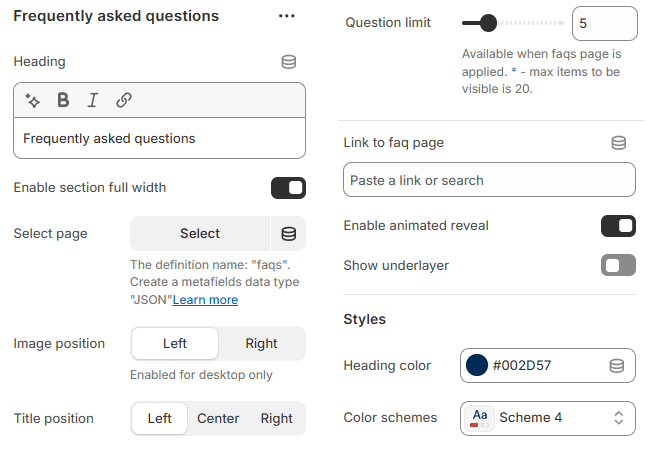Set Title position to Right
Viewport: 649px width, 449px height.
(x=276, y=418)
